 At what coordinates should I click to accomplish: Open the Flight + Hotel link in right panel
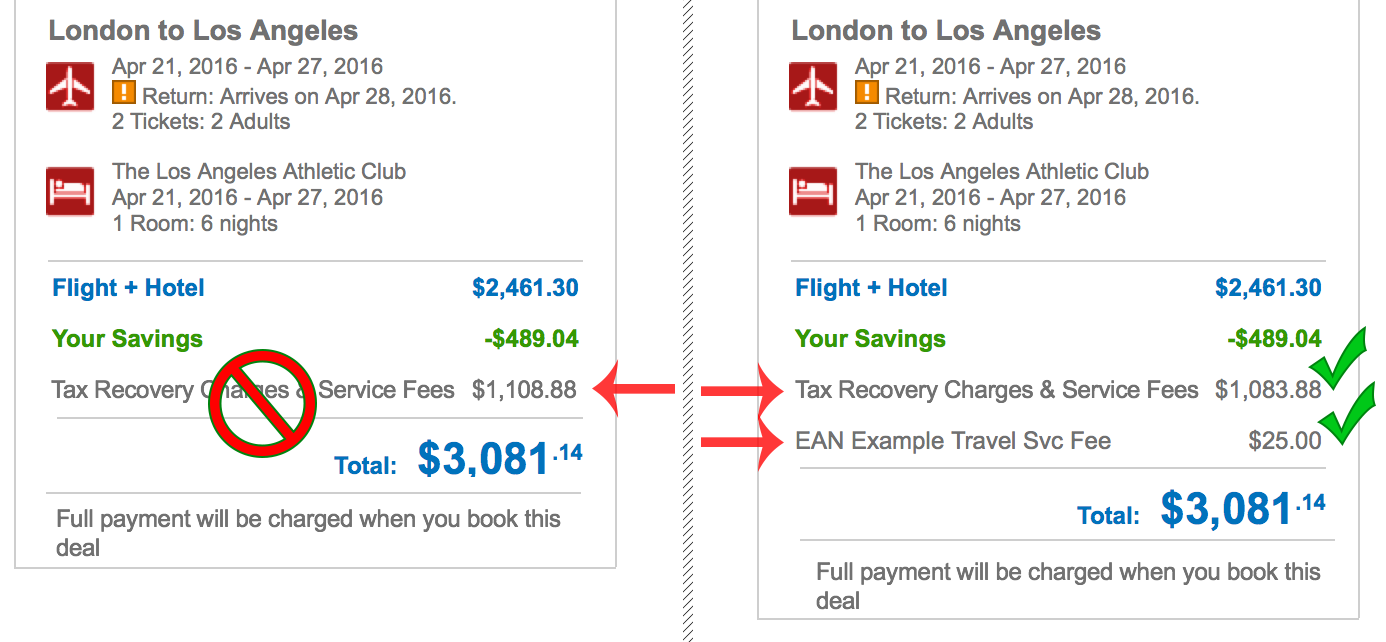click(871, 288)
